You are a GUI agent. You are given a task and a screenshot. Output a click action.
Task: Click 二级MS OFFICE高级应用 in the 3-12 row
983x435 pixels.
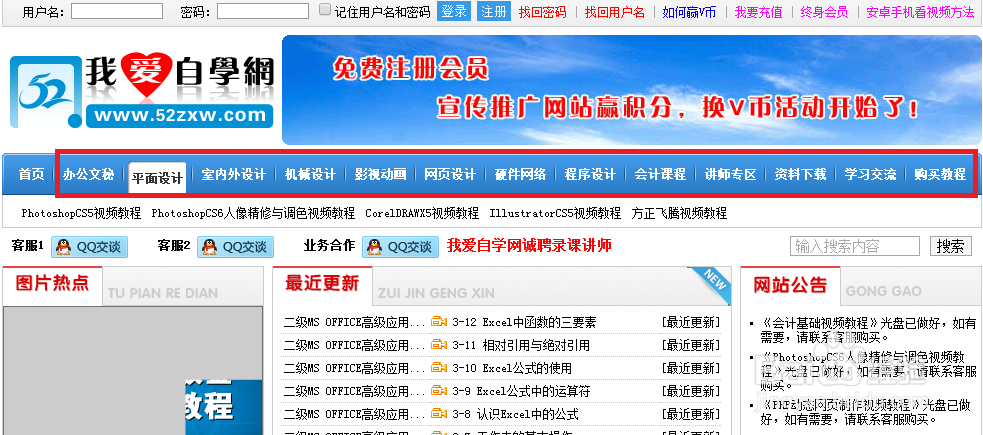354,323
